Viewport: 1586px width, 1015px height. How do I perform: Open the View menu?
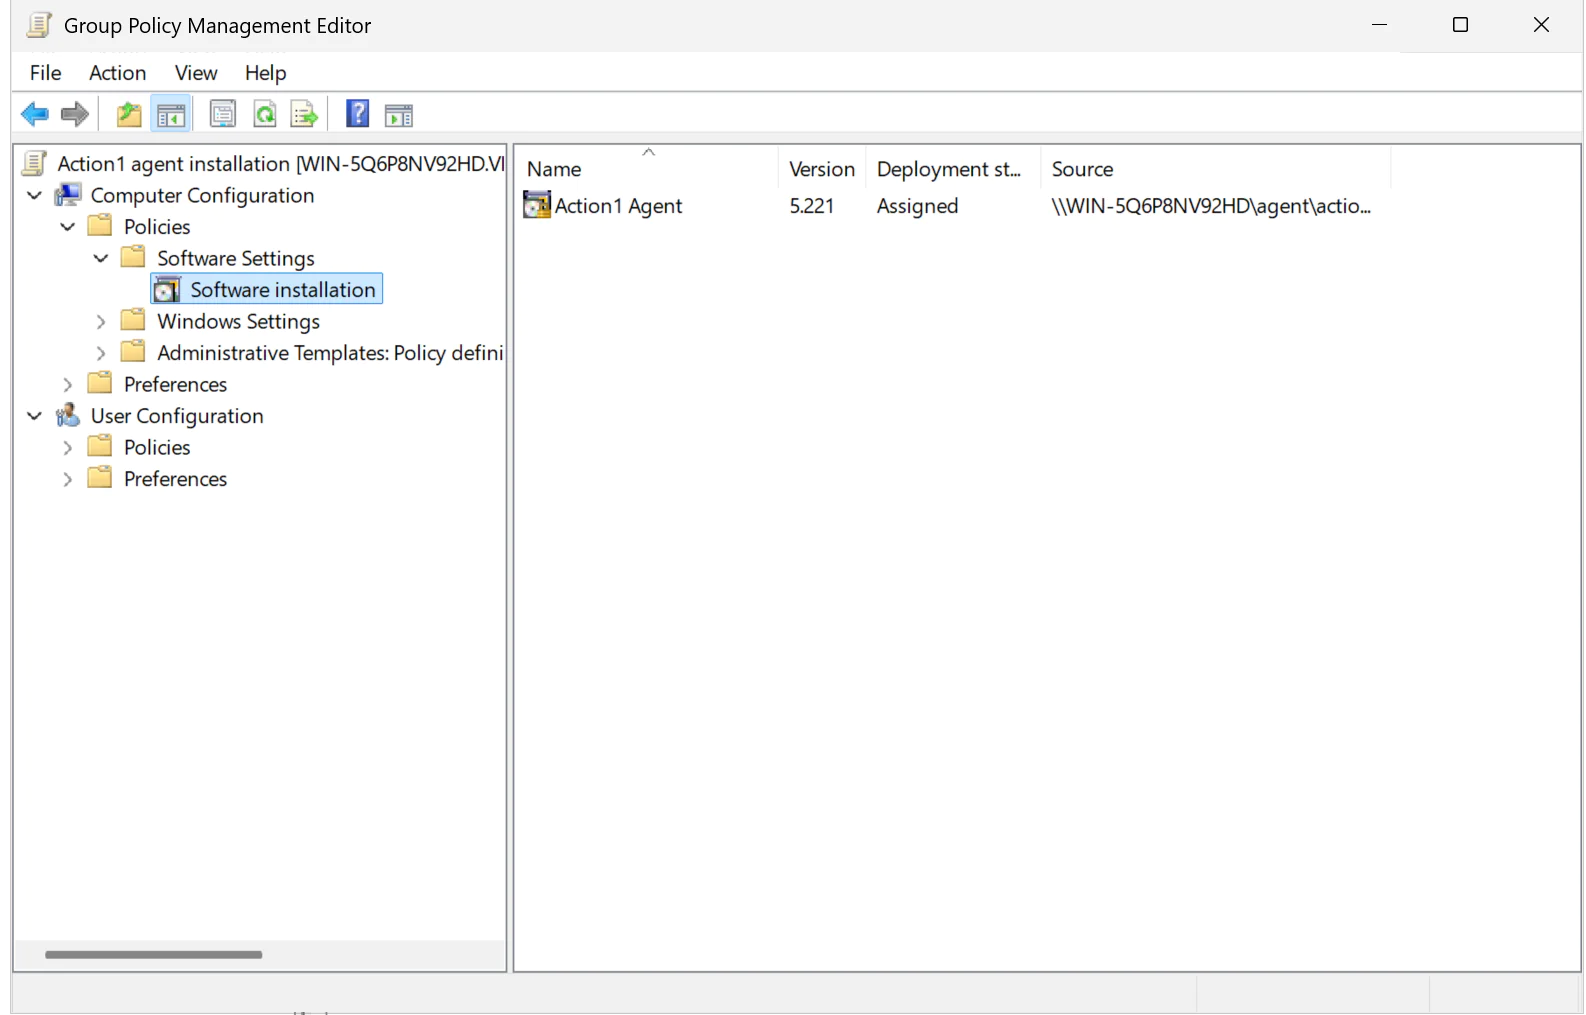click(196, 73)
